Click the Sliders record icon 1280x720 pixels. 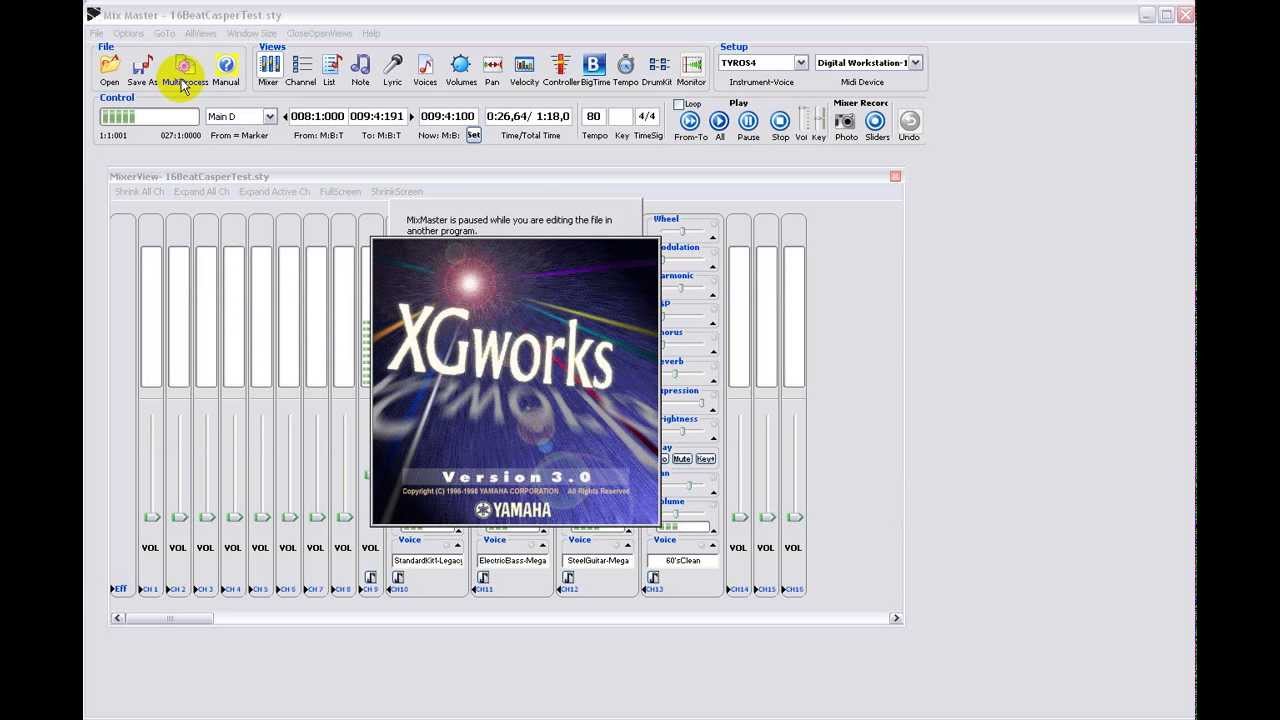tap(875, 121)
